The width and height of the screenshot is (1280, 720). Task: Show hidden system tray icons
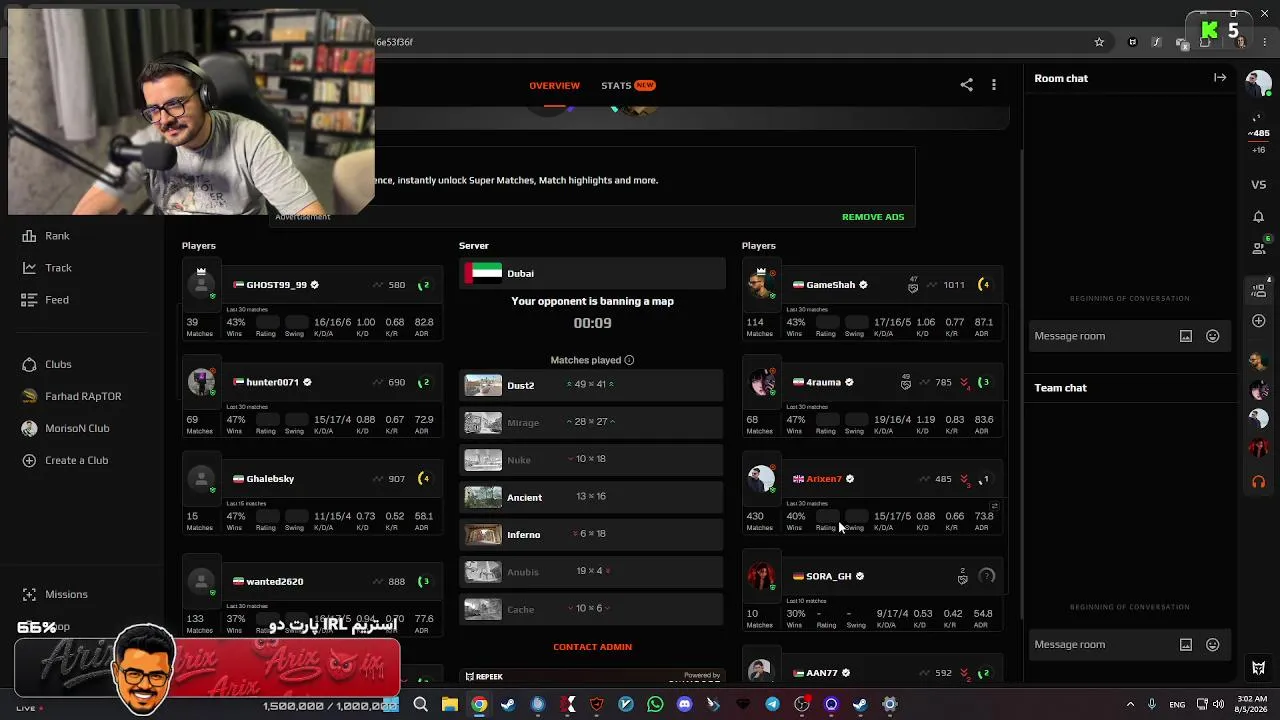[1130, 705]
